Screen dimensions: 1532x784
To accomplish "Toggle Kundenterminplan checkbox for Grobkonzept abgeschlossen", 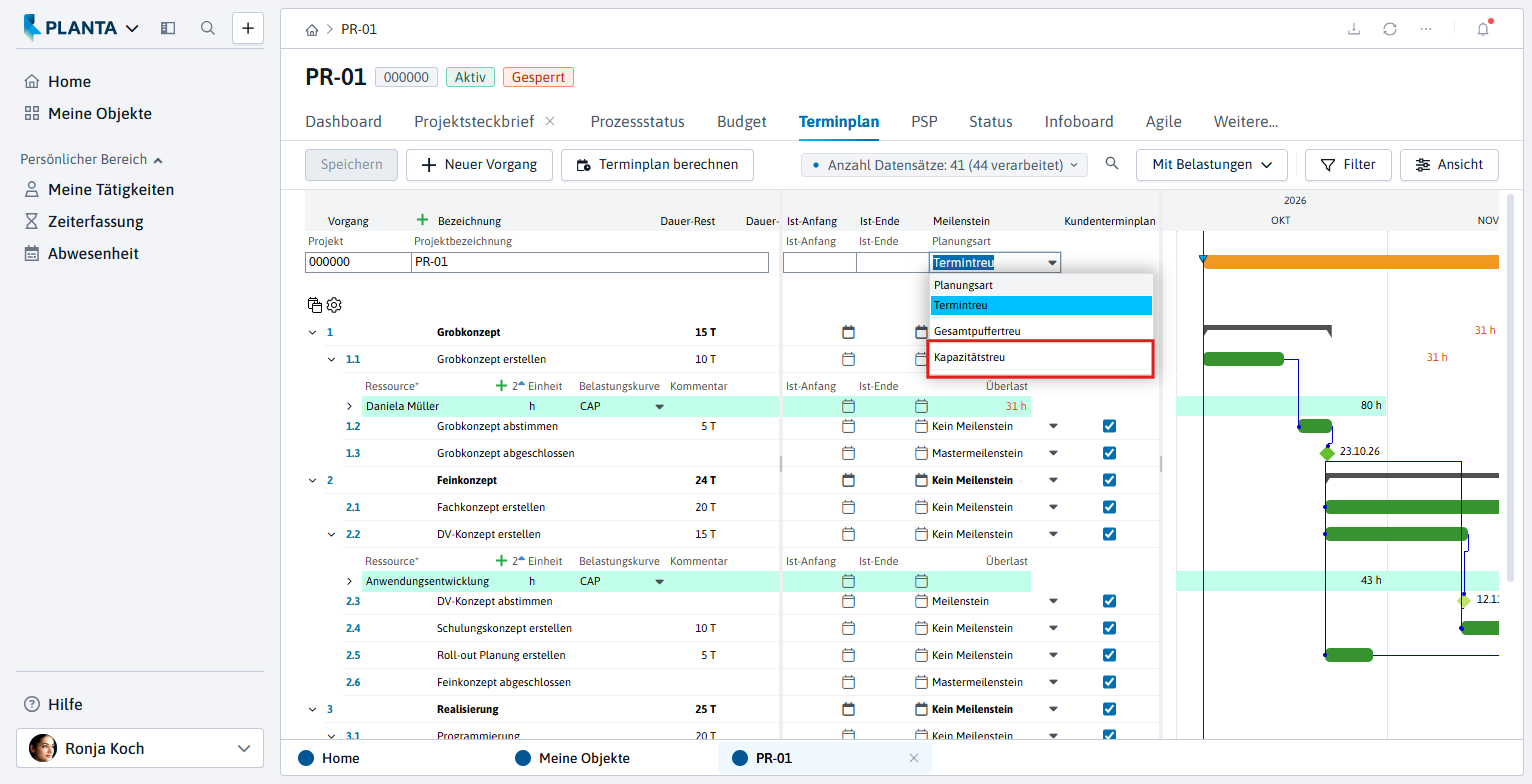I will pyautogui.click(x=1109, y=453).
